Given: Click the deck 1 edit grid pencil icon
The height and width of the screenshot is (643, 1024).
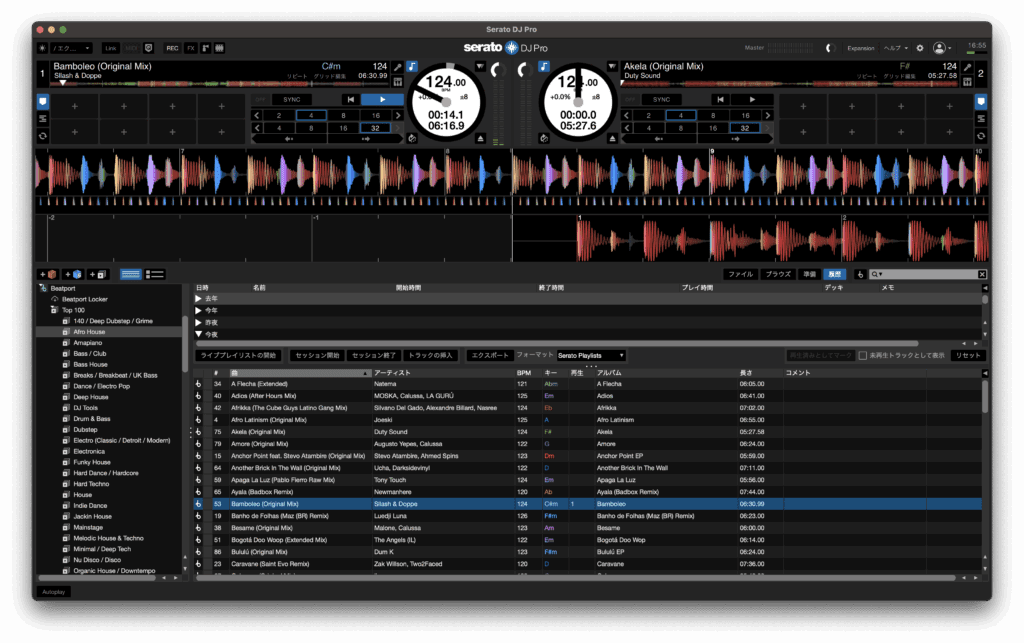Looking at the screenshot, I should [398, 67].
